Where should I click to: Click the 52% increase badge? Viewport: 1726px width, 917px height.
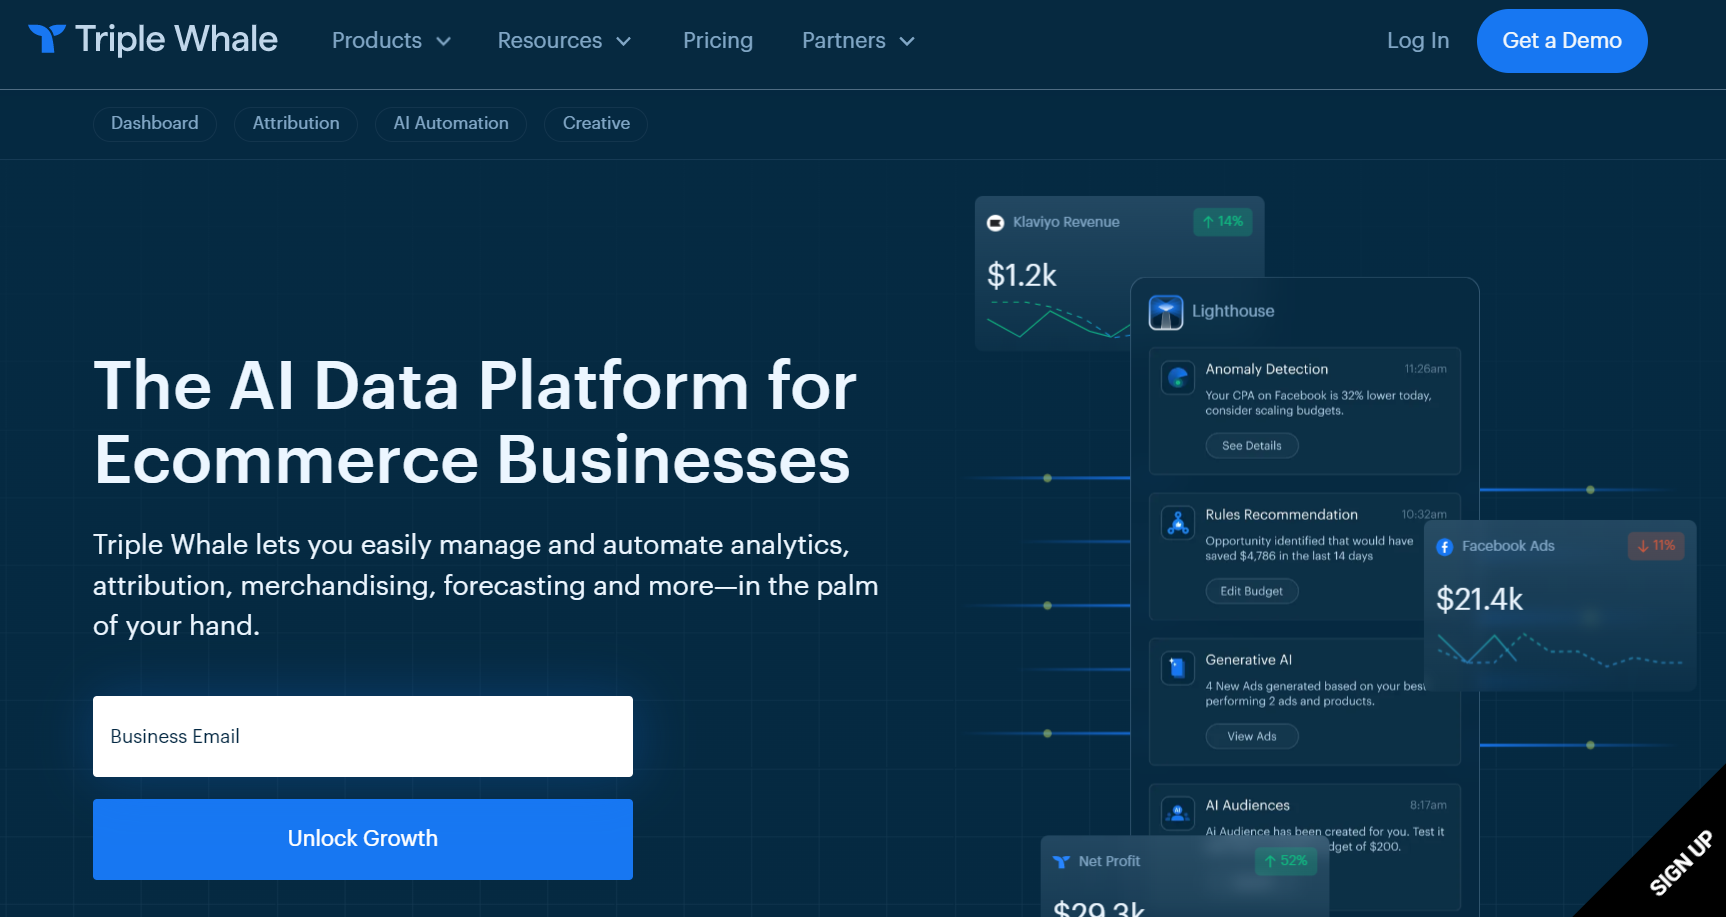[x=1286, y=861]
